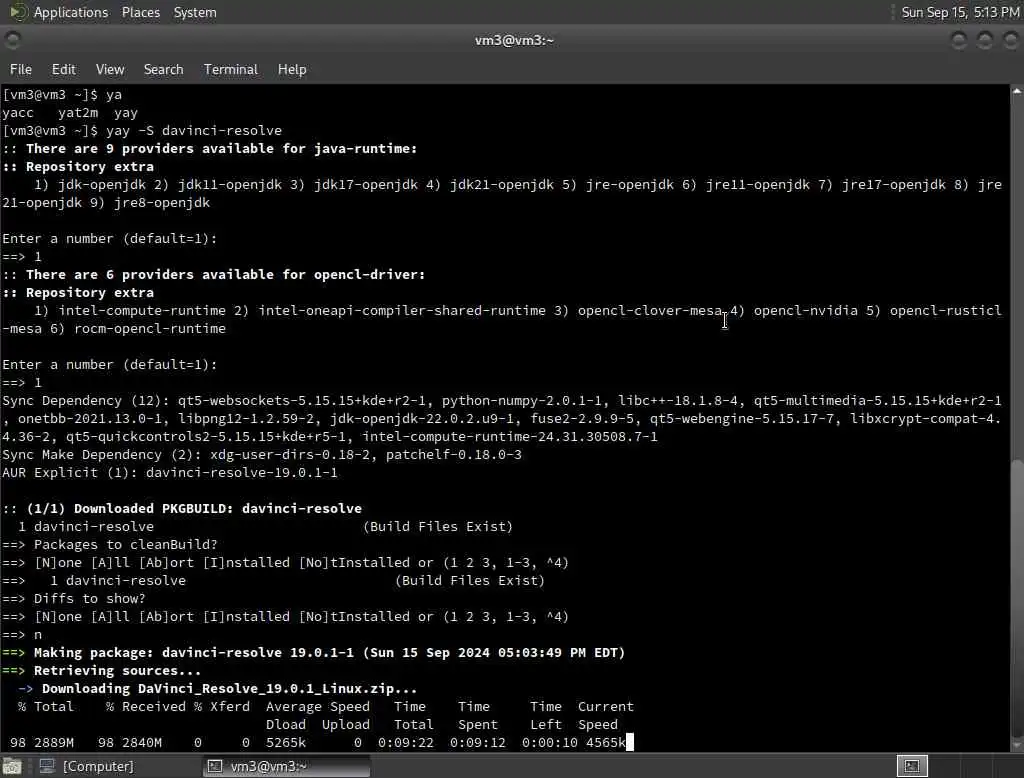Image resolution: width=1024 pixels, height=778 pixels.
Task: Click the clock showing Sun Sep 15
Action: (x=960, y=12)
